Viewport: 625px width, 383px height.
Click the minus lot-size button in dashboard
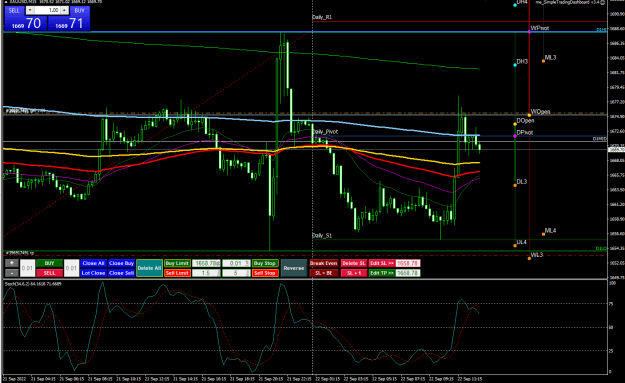(x=12, y=273)
